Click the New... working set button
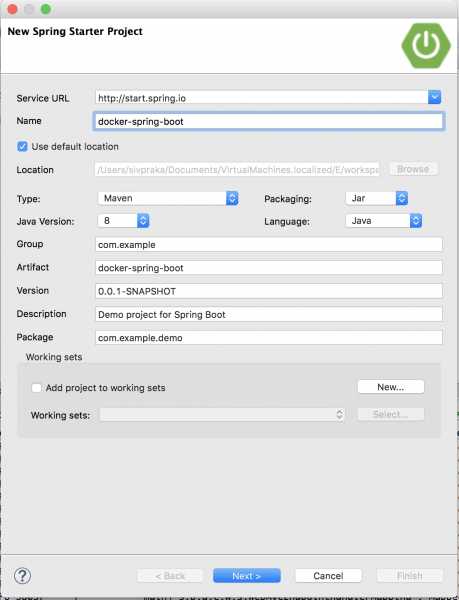 391,387
